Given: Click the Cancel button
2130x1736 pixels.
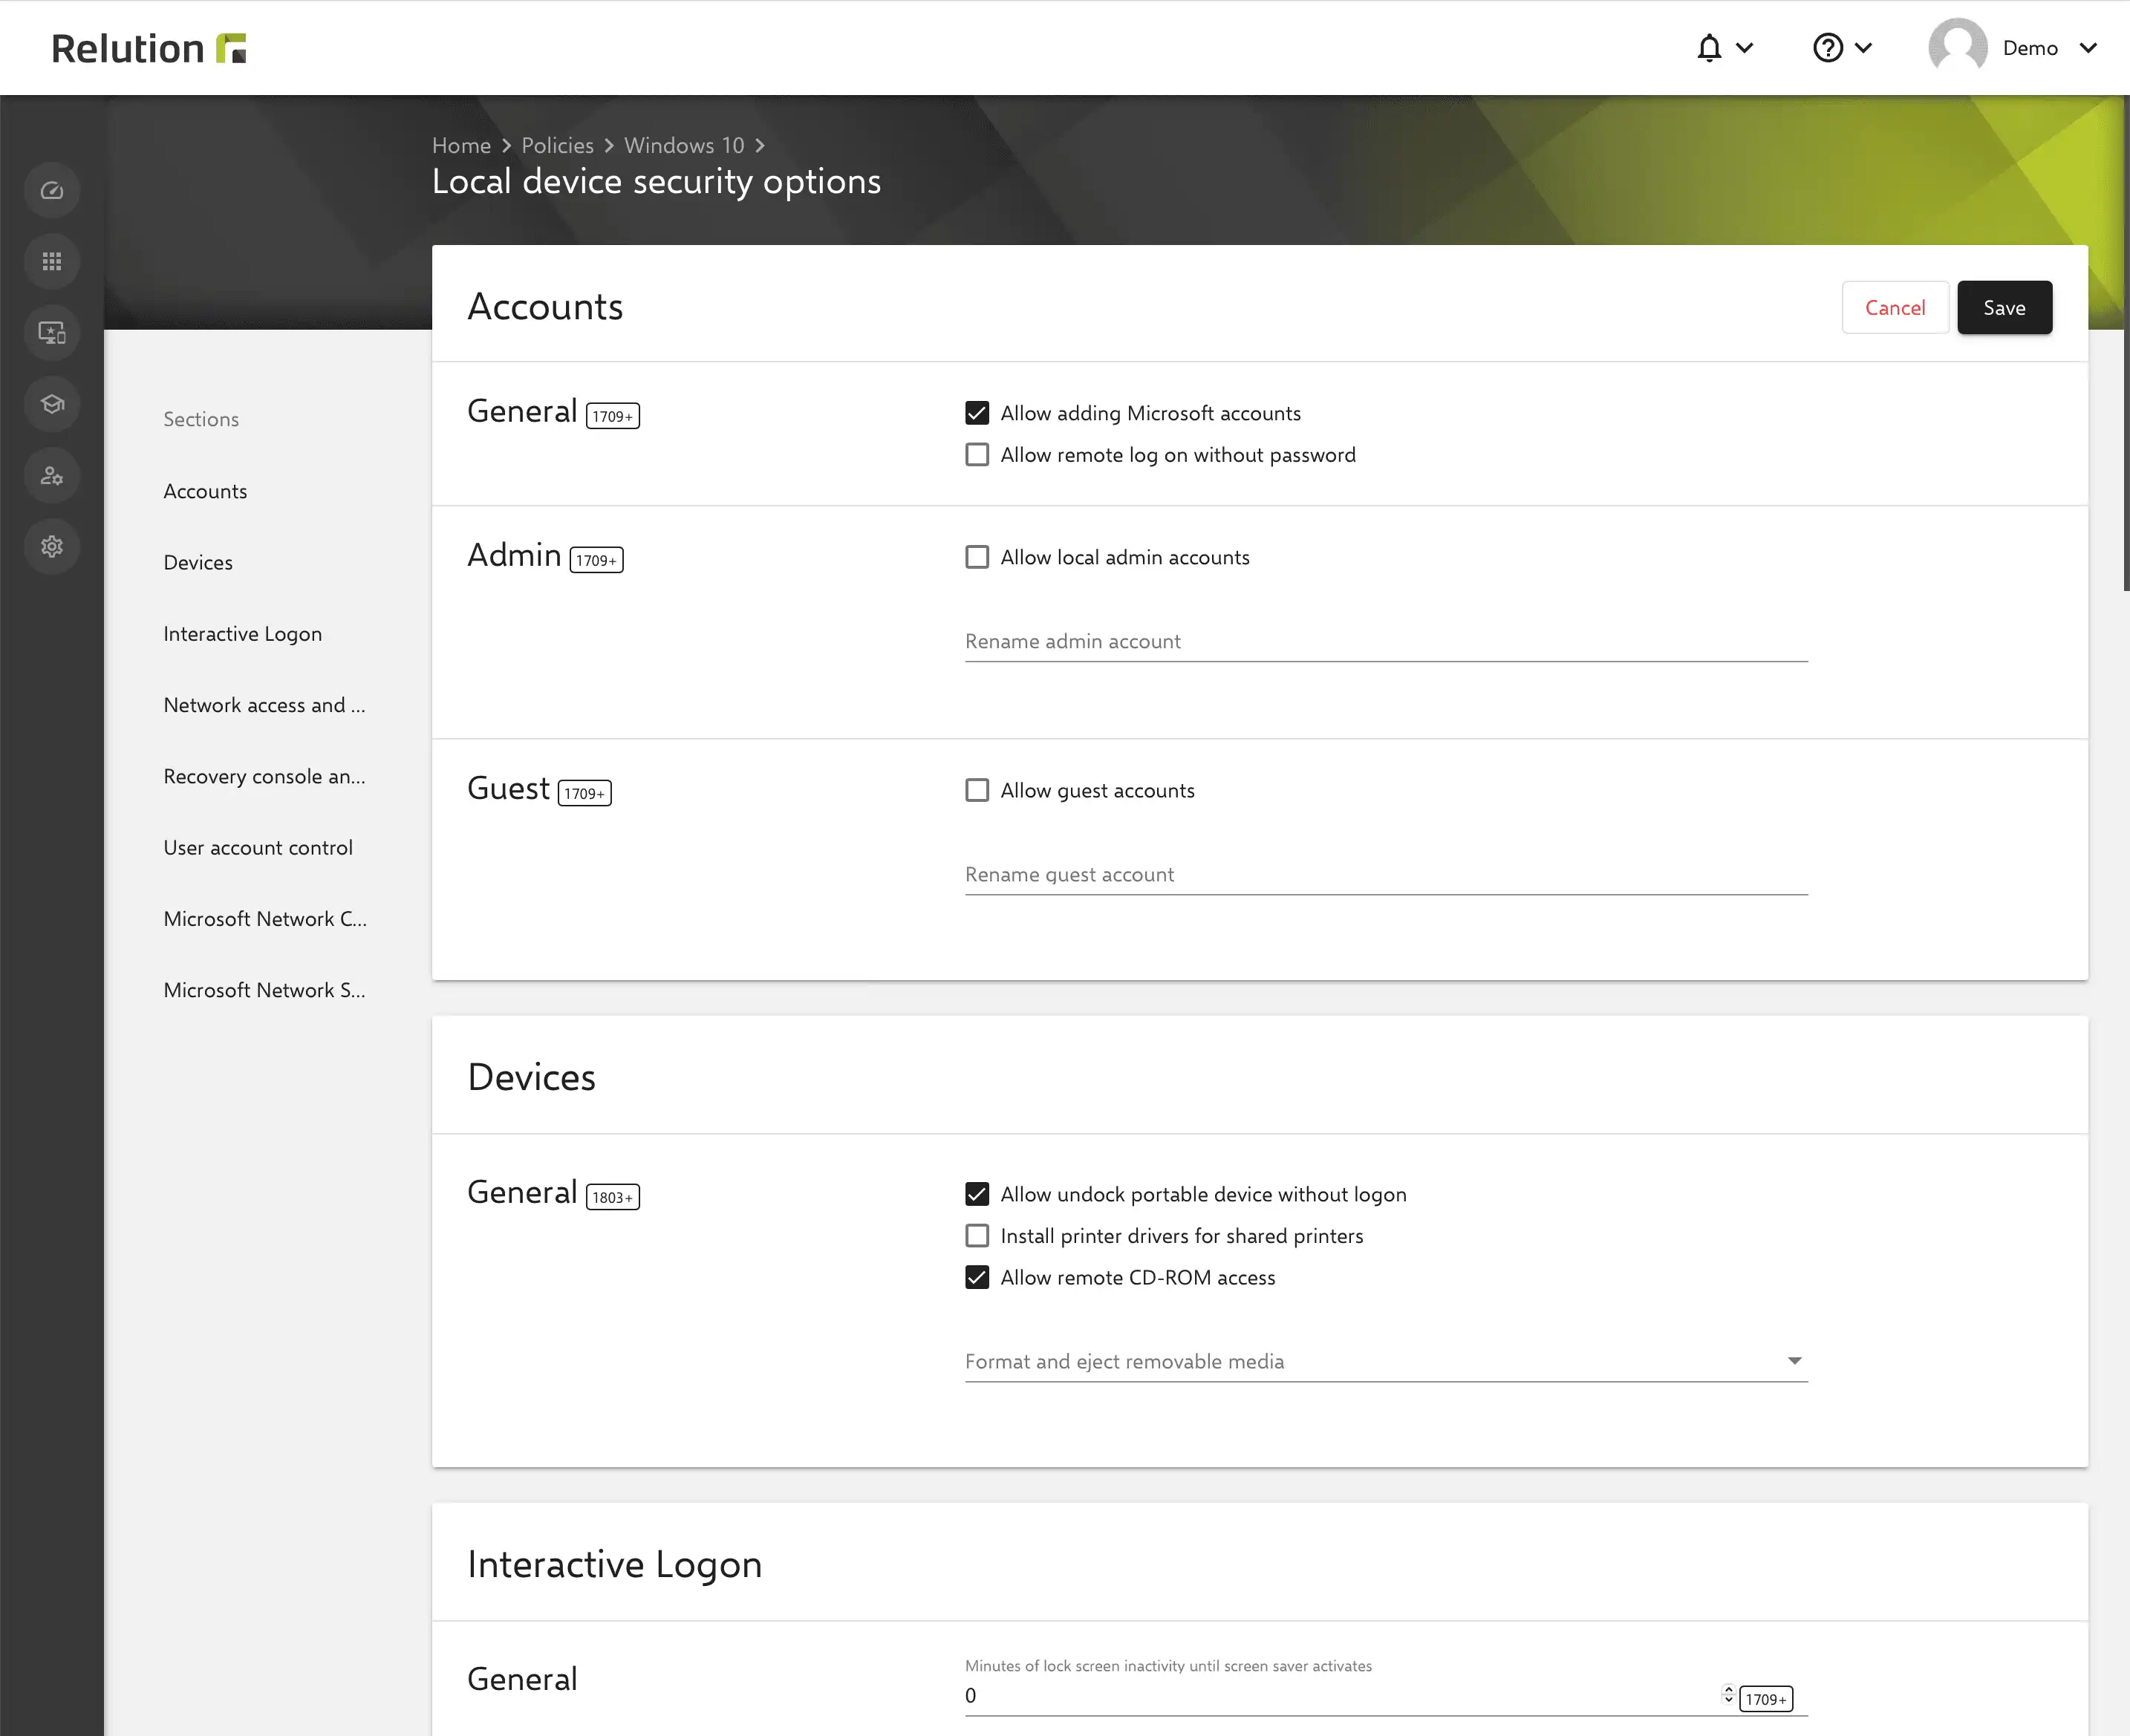Looking at the screenshot, I should tap(1895, 308).
